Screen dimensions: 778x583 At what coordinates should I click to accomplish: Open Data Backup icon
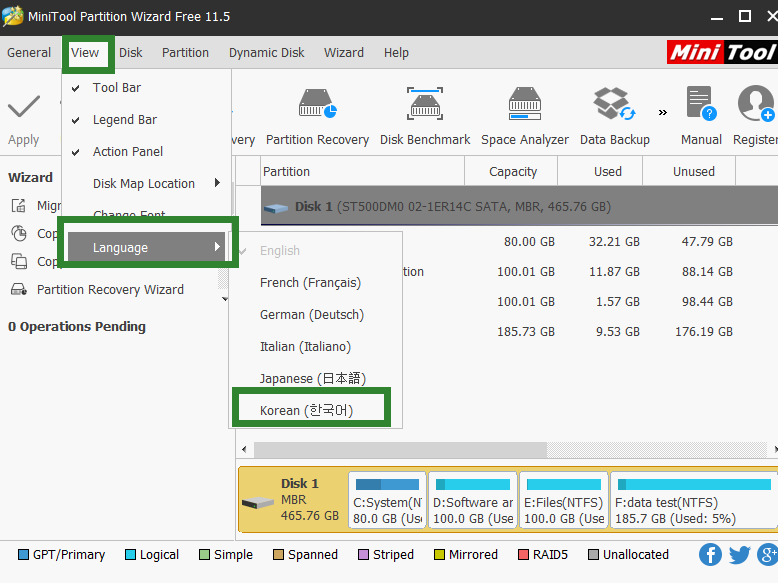614,103
